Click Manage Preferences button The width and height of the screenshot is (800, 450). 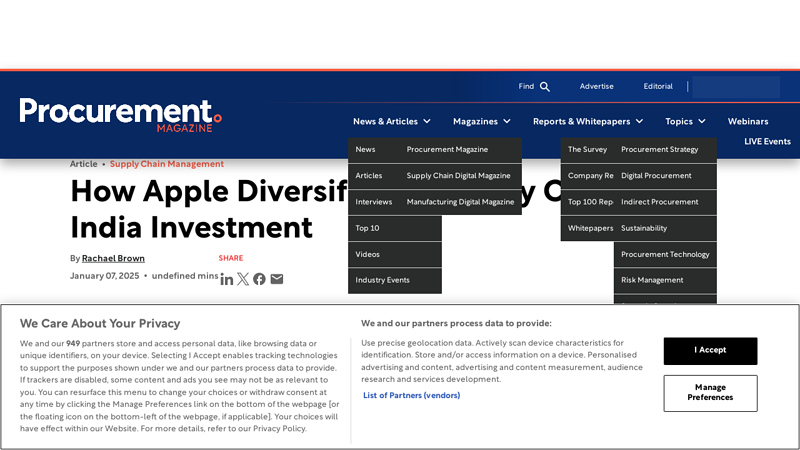(x=710, y=393)
